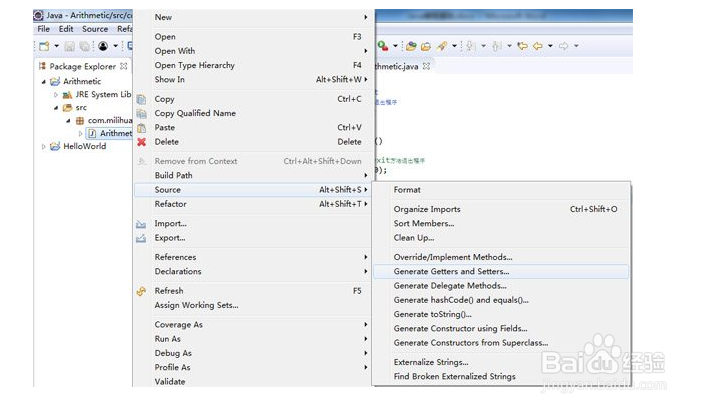Click the Save toolbar icon
705x409 pixels.
coord(69,46)
